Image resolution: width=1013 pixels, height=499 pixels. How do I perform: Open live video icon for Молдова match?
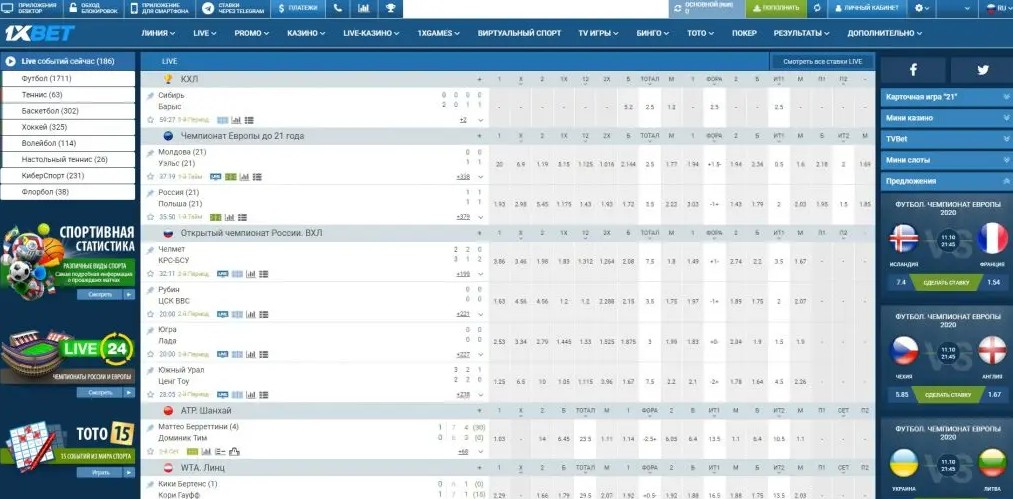(x=216, y=176)
